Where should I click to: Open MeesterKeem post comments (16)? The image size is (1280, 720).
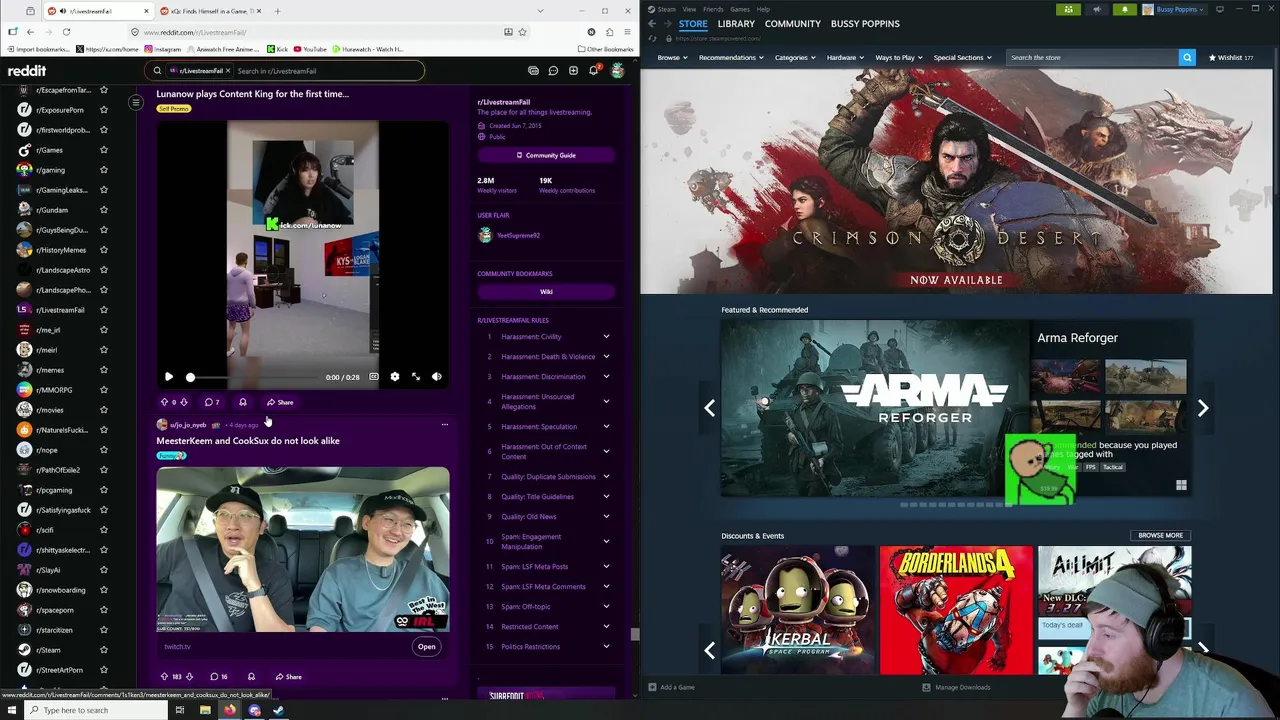218,677
